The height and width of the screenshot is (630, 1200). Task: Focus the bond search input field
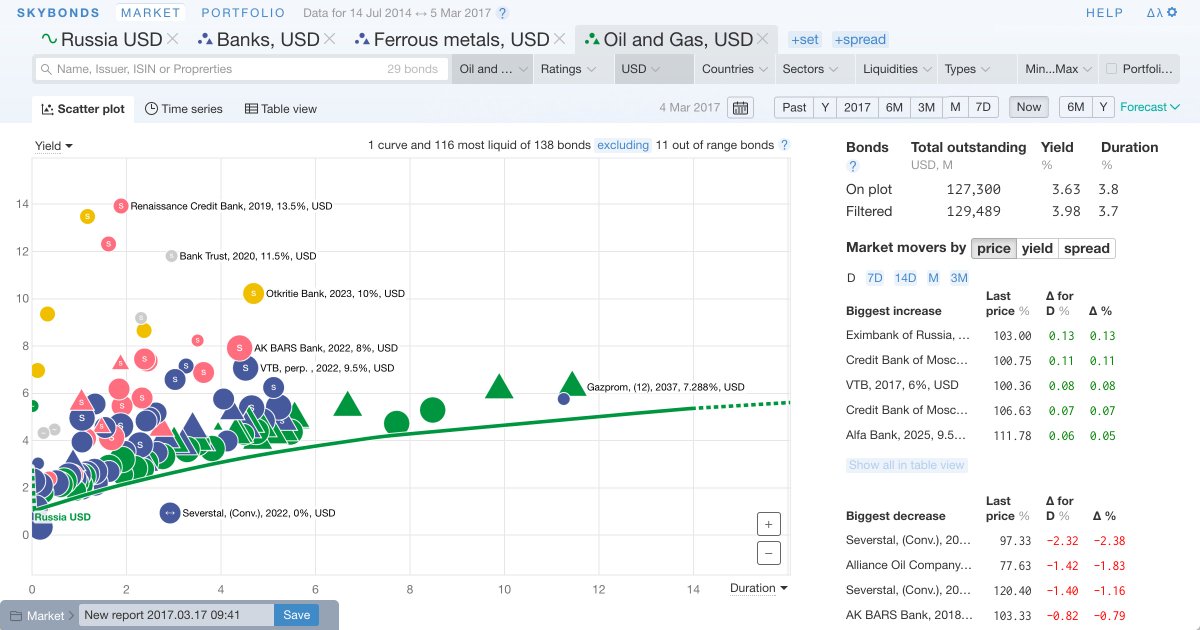pos(240,69)
